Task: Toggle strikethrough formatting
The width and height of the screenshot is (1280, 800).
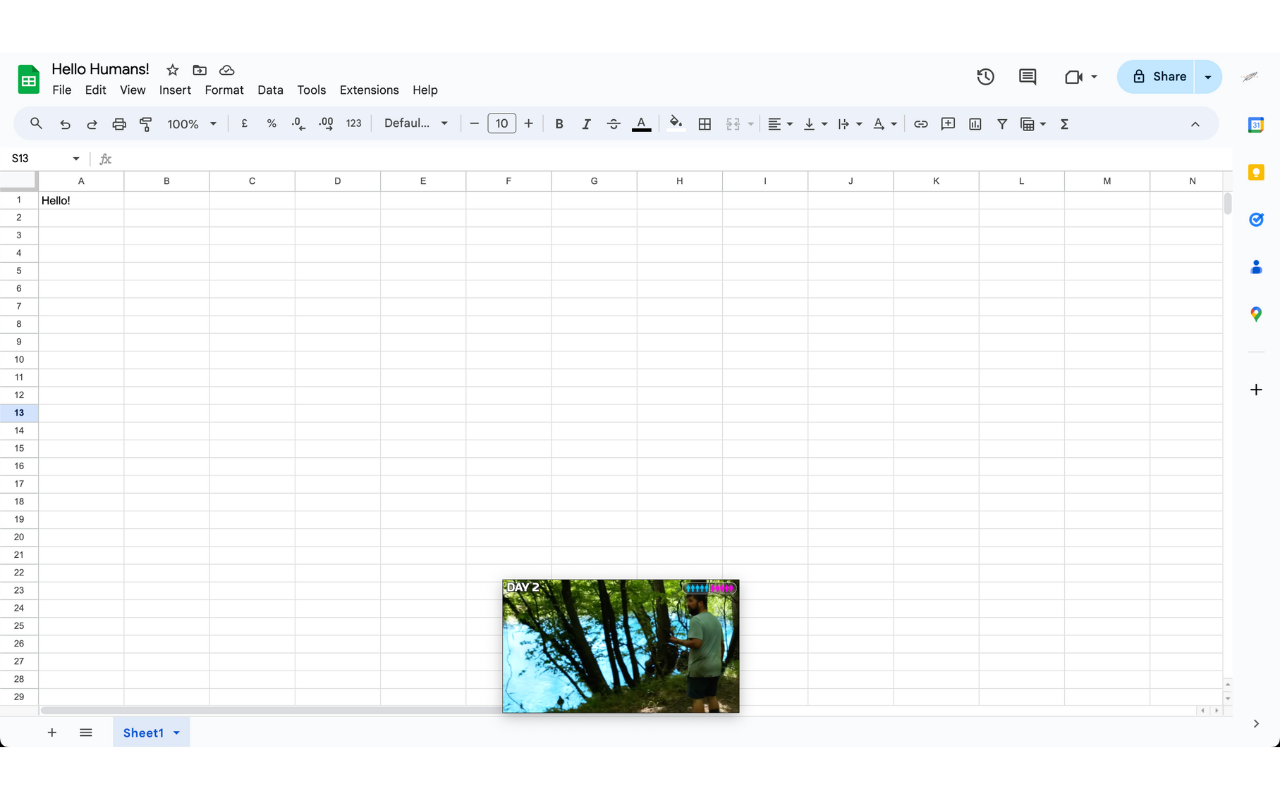Action: pyautogui.click(x=613, y=124)
